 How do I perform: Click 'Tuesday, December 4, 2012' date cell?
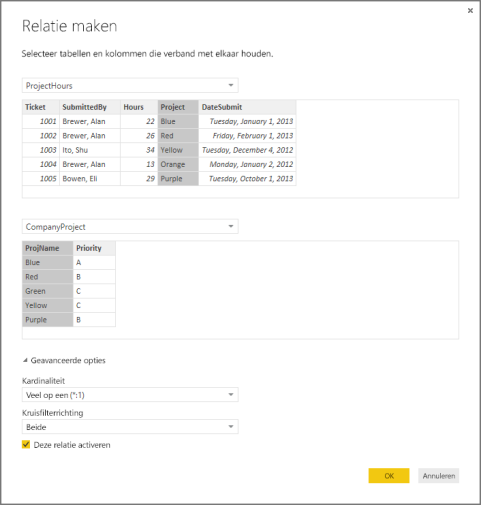247,150
